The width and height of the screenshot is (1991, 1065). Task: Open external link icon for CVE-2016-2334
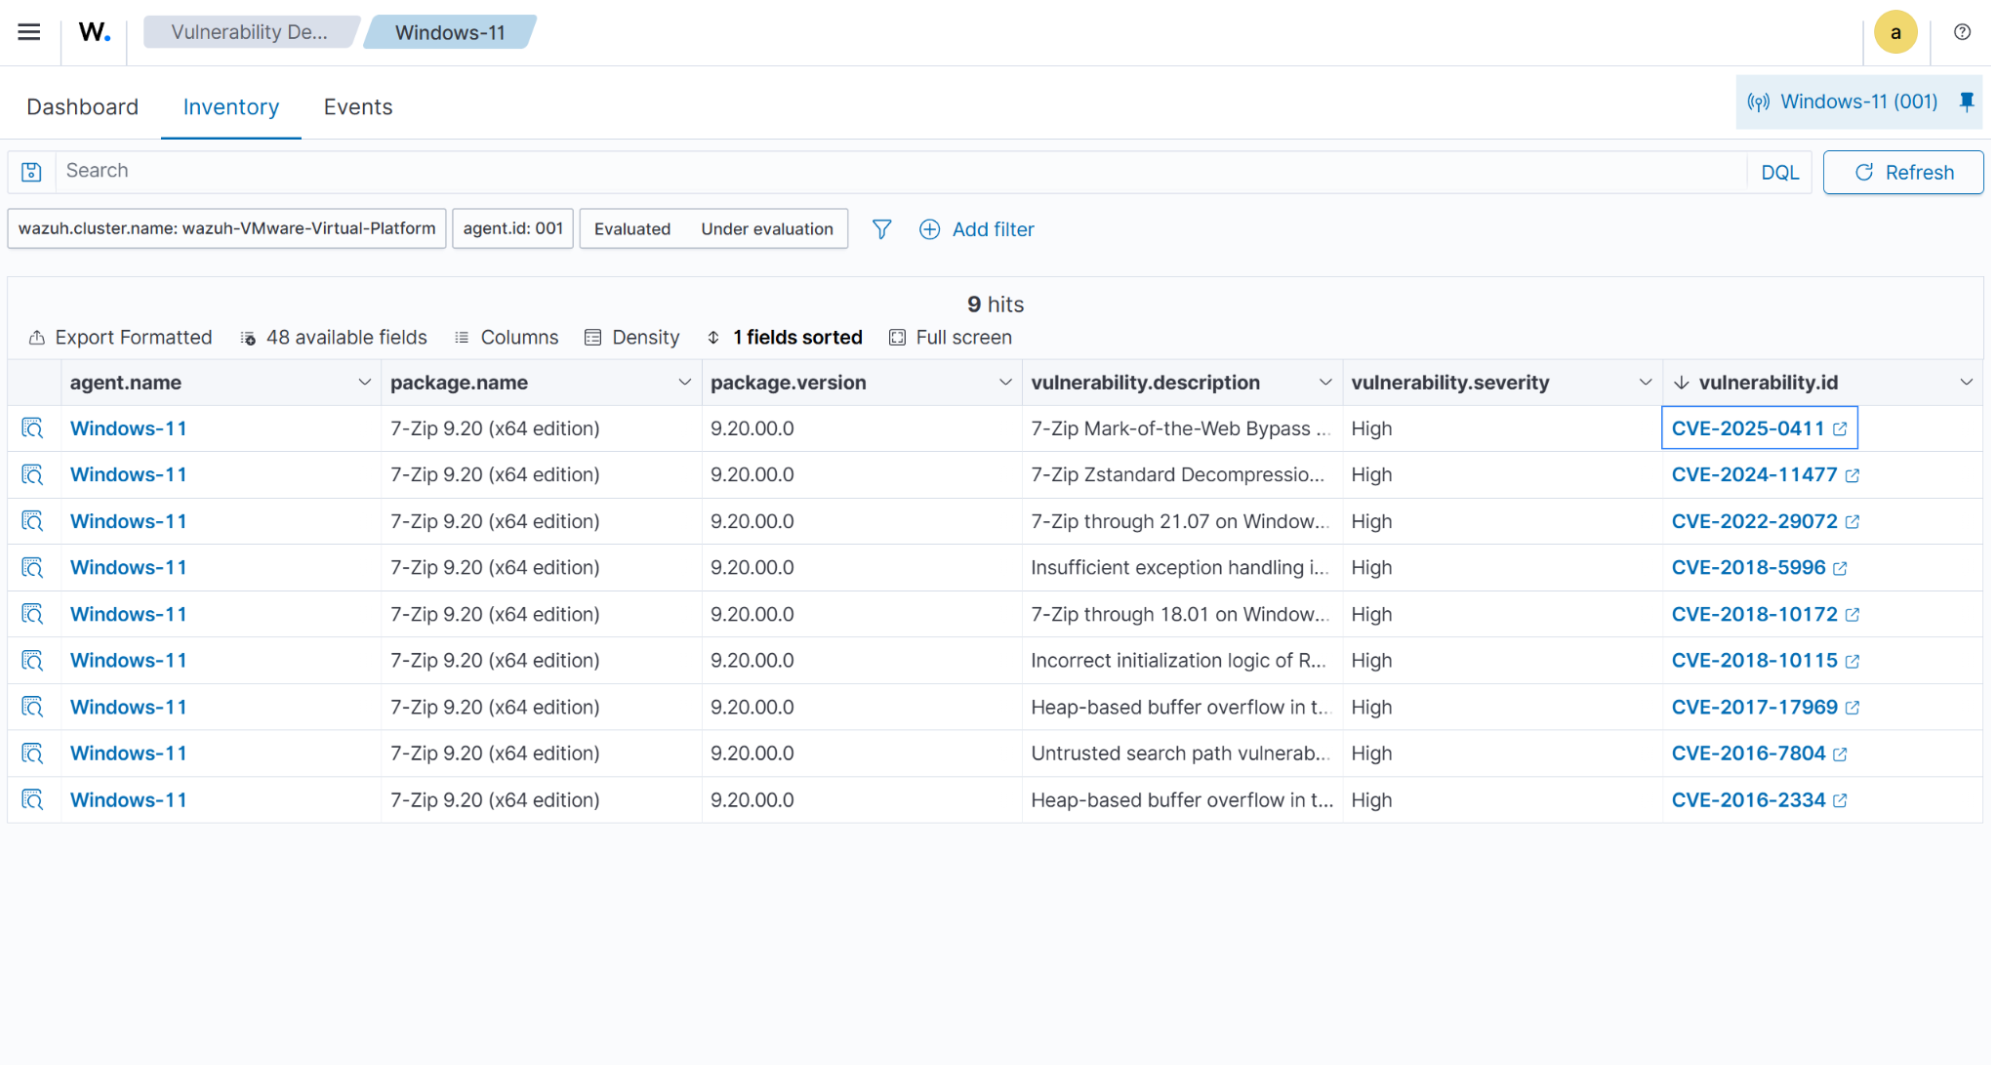[x=1840, y=800]
